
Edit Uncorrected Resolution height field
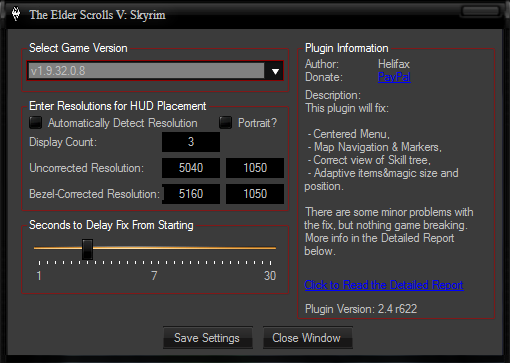click(255, 168)
